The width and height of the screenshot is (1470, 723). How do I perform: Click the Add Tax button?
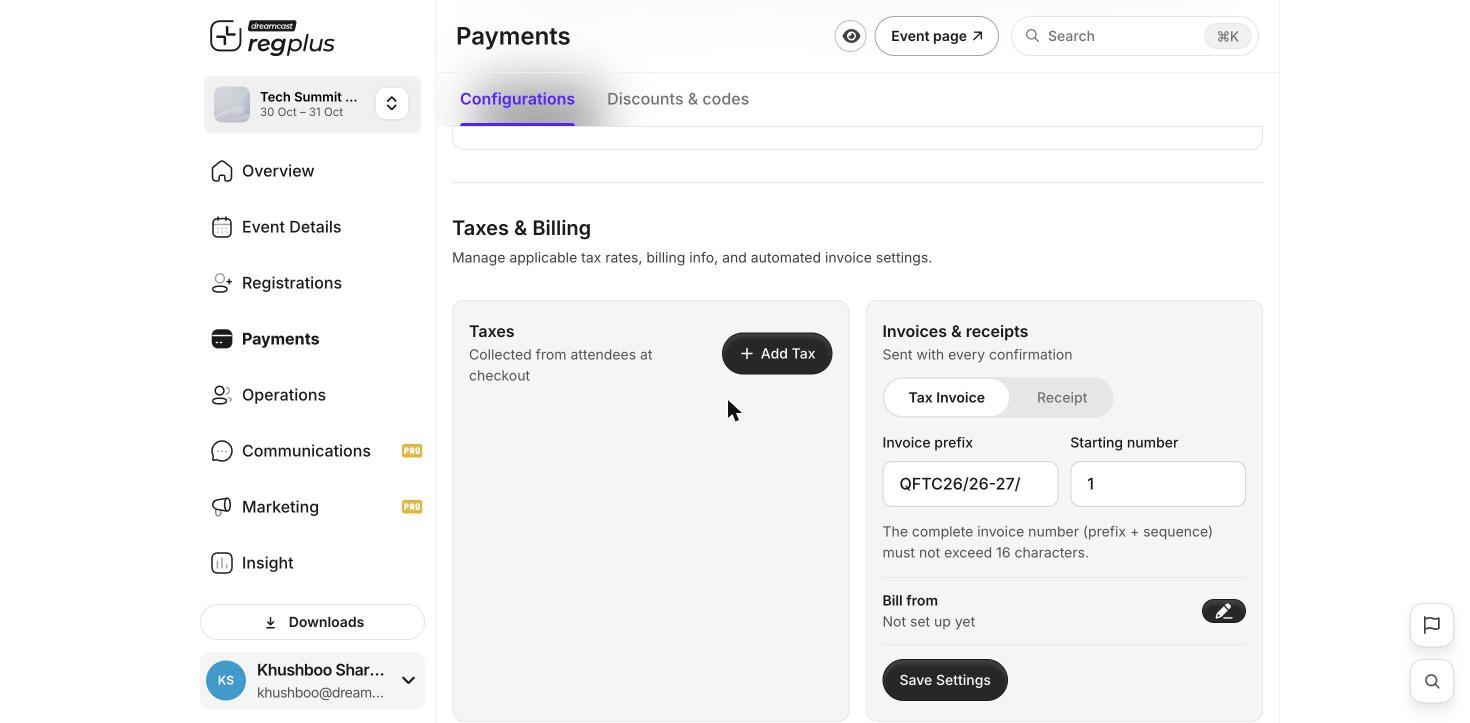pos(777,354)
